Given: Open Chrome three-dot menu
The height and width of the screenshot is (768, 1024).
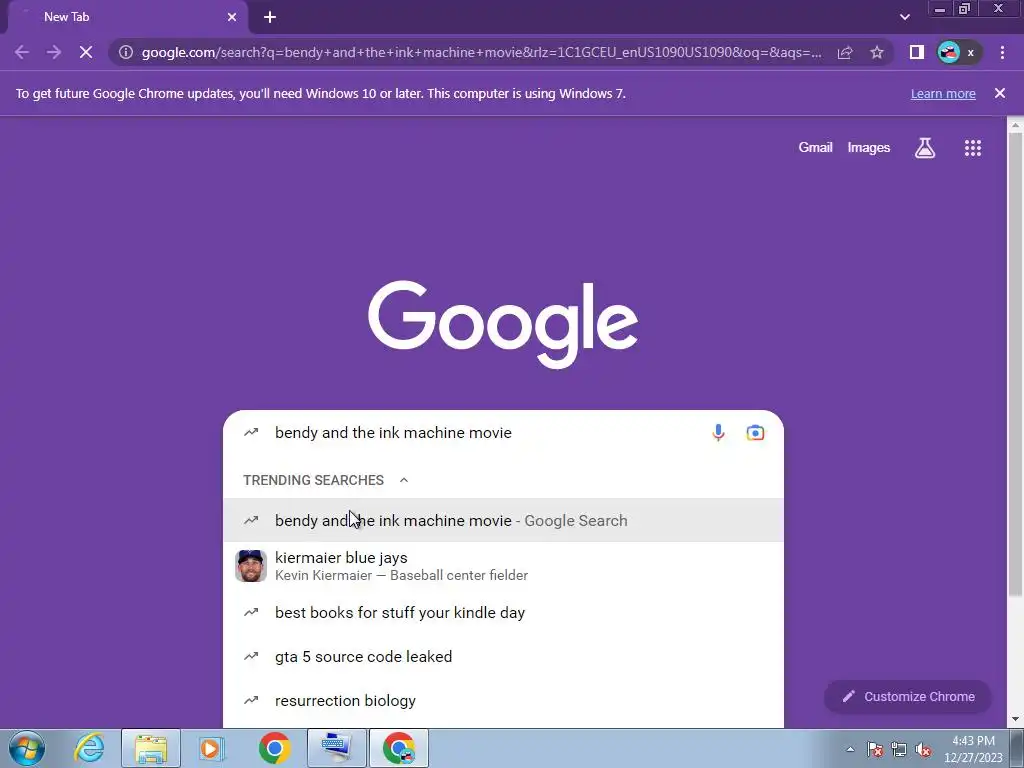Looking at the screenshot, I should pos(1002,52).
